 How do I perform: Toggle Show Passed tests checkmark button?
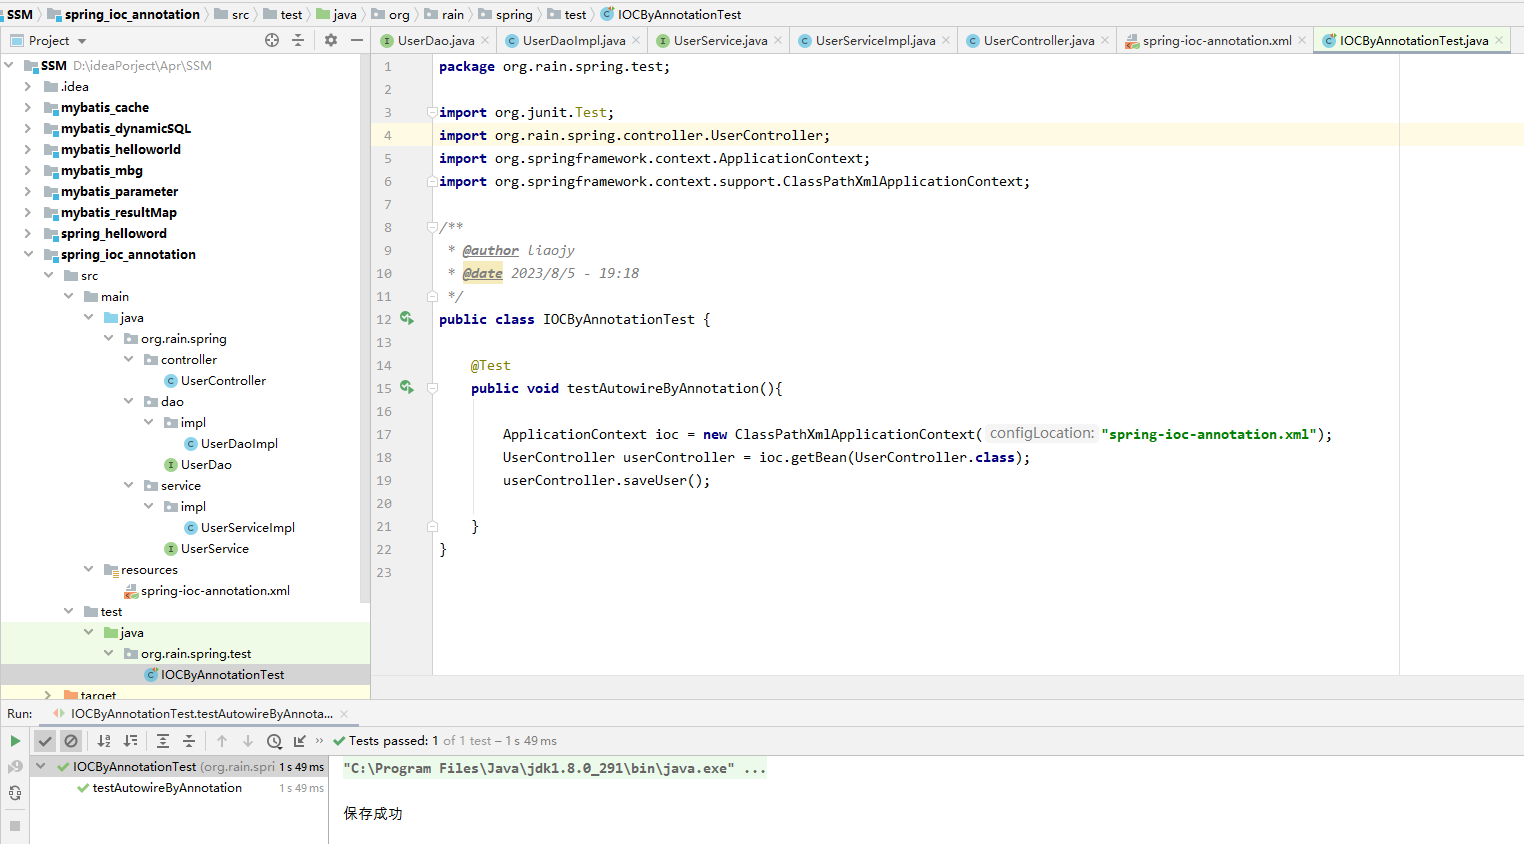tap(45, 741)
